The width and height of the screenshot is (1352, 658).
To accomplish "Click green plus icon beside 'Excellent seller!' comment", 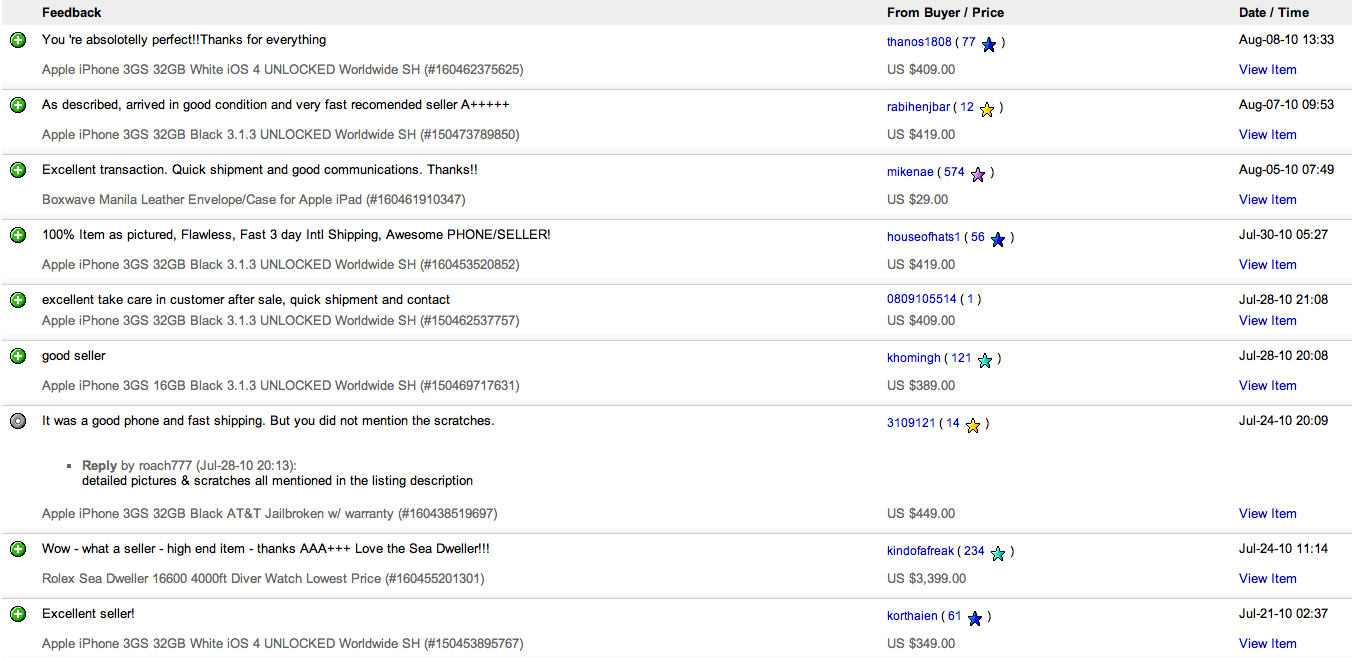I will (18, 614).
